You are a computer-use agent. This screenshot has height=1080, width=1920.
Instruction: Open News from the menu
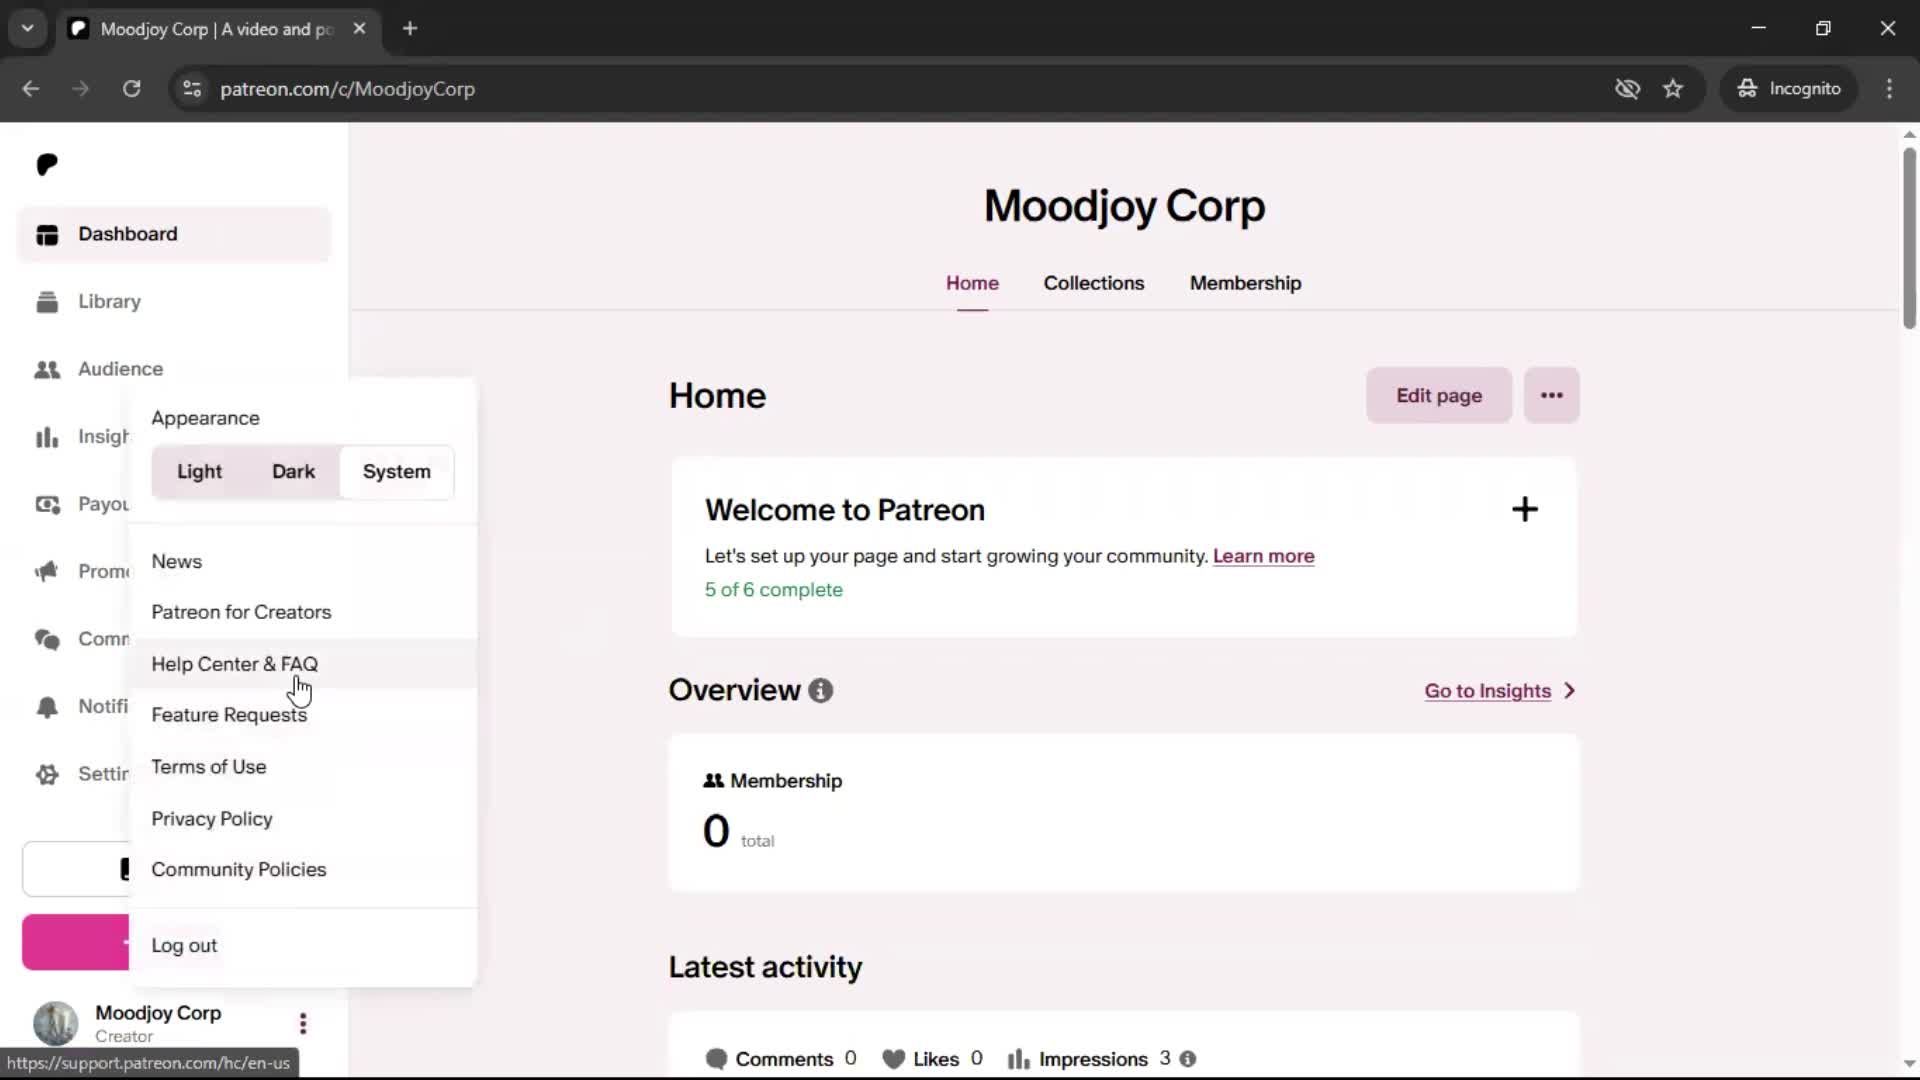[303, 562]
